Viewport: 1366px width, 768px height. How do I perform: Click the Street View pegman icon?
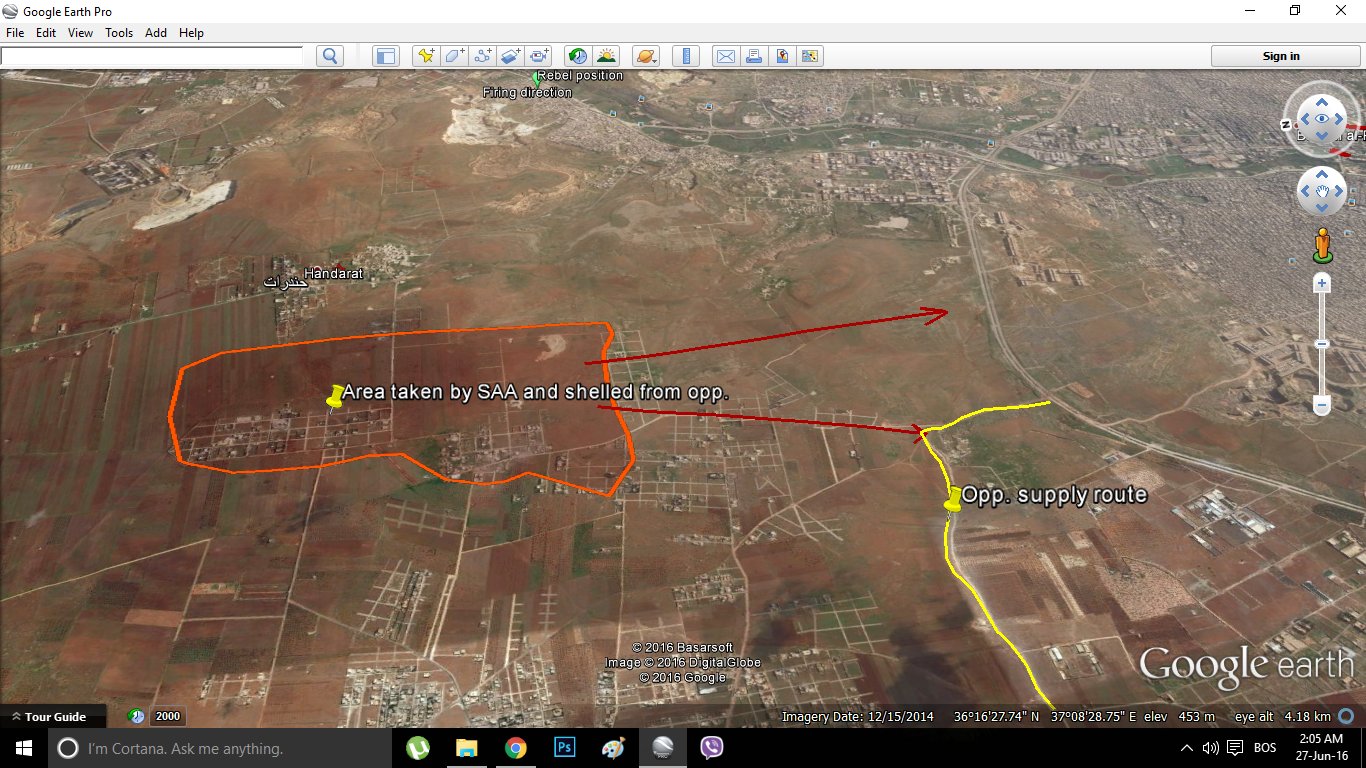pos(1322,245)
